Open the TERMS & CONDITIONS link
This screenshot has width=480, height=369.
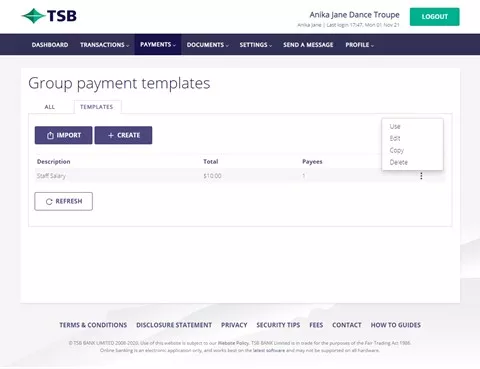(x=93, y=325)
